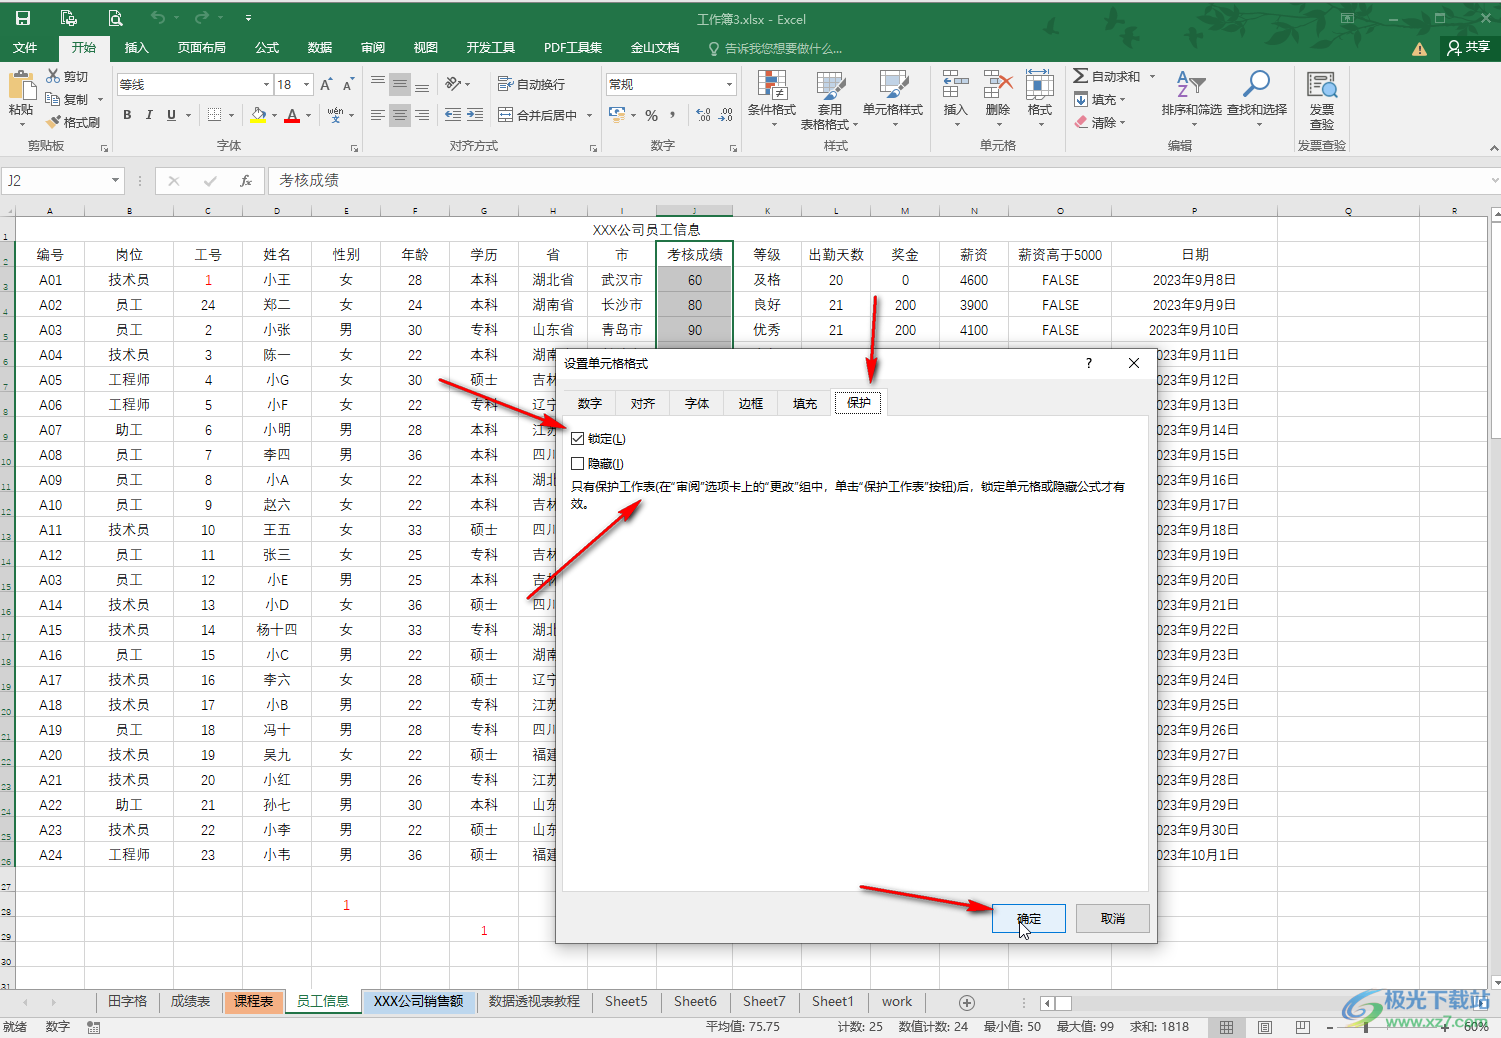Viewport: 1501px width, 1038px height.
Task: Open the font name dropdown (等线)
Action: (x=266, y=85)
